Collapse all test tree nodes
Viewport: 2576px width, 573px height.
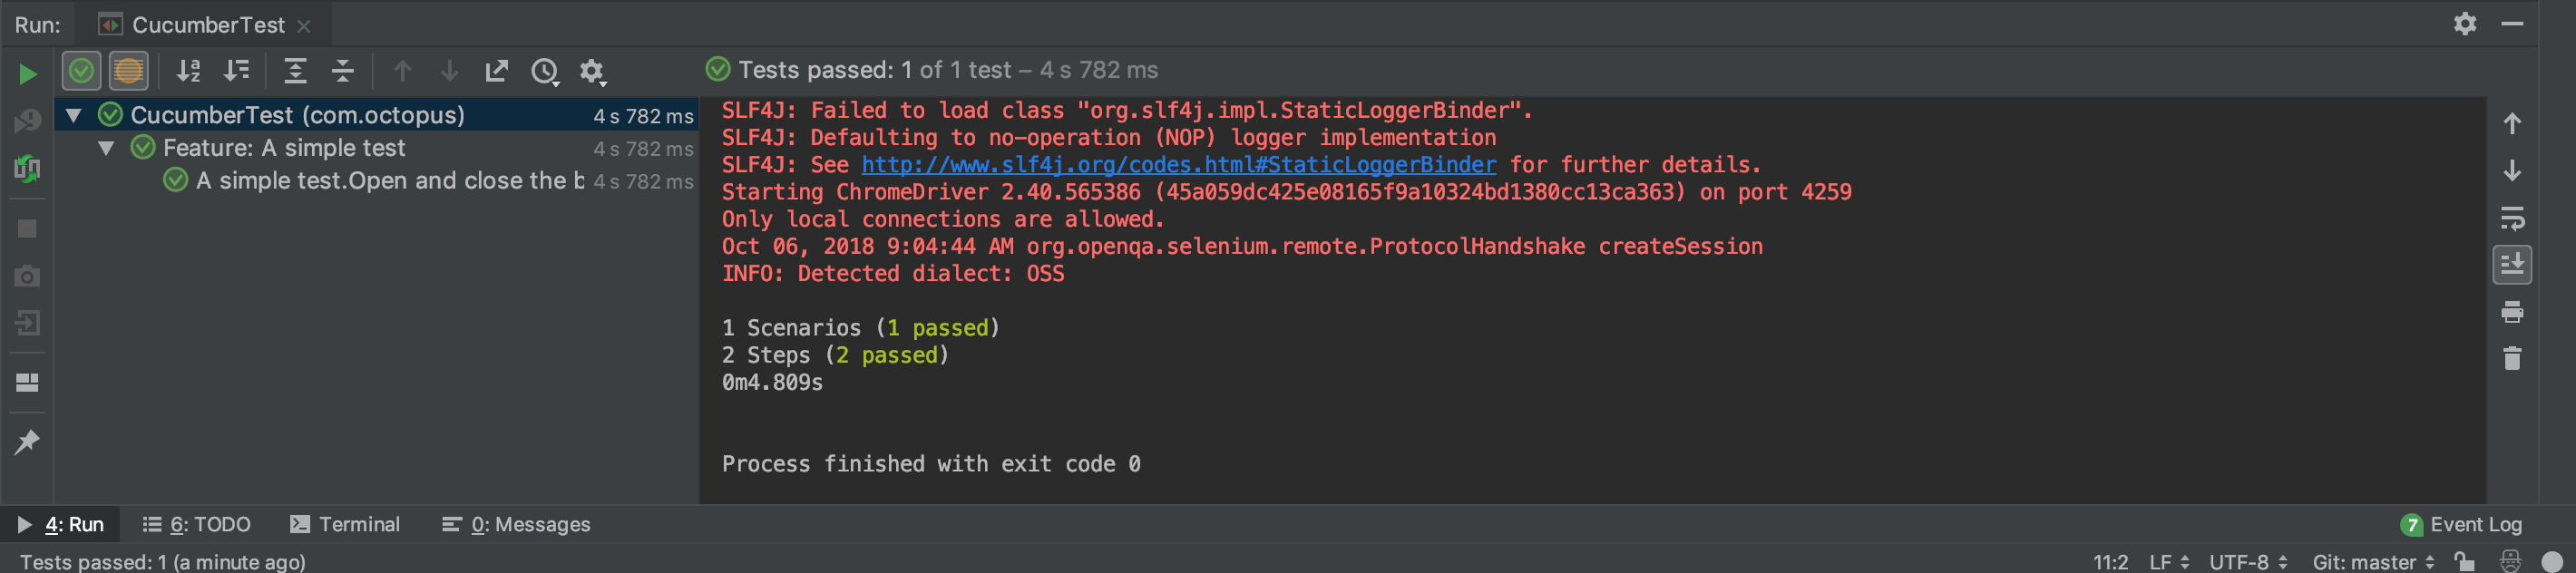pos(343,71)
